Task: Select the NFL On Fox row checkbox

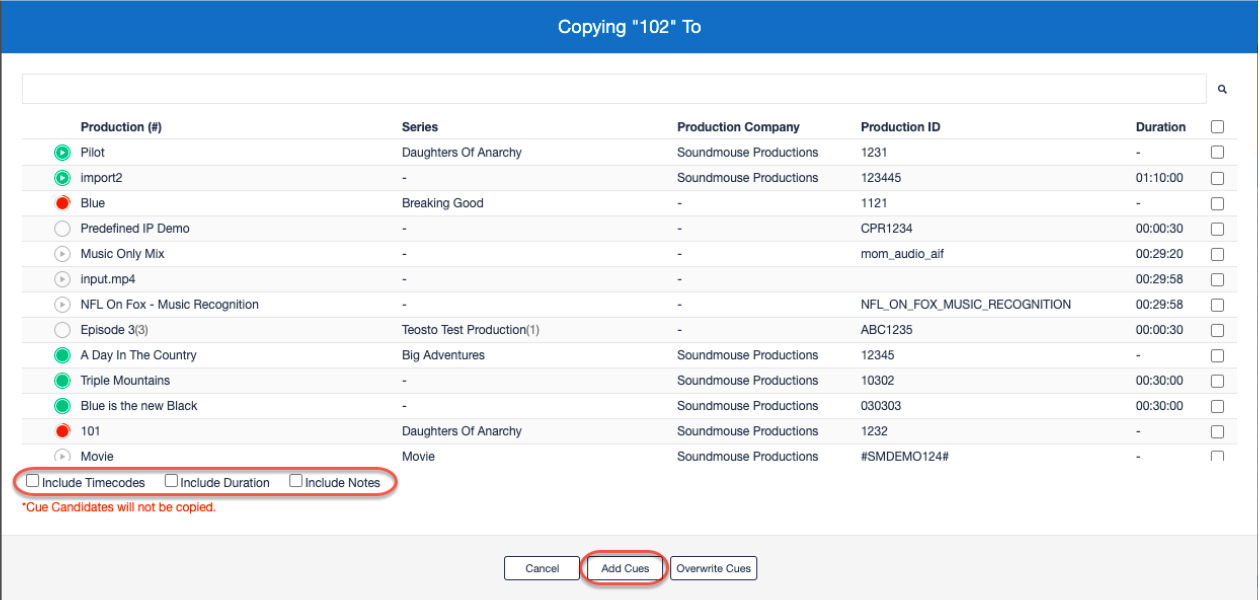Action: pyautogui.click(x=1217, y=305)
